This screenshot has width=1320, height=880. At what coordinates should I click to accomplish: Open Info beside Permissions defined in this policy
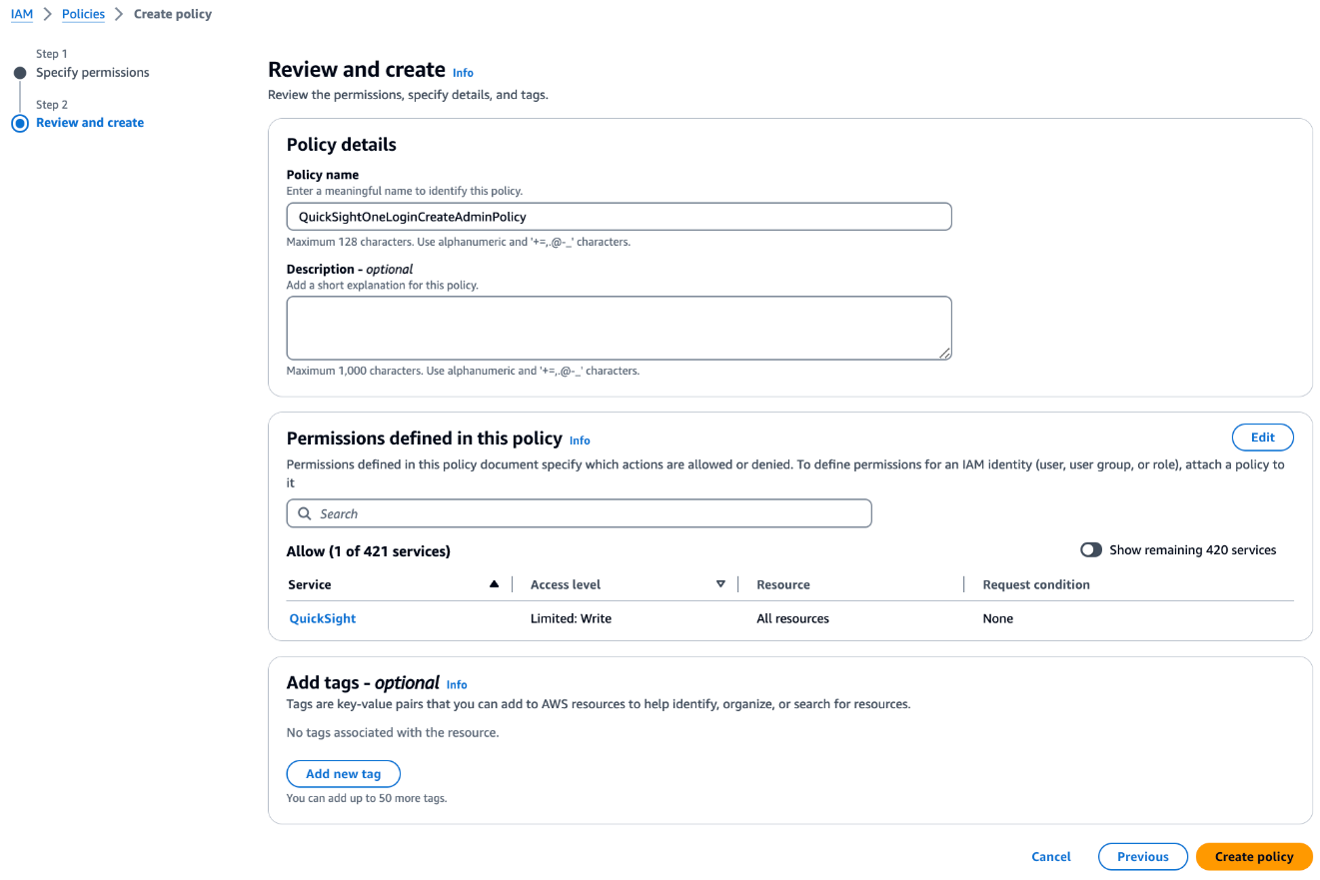tap(580, 440)
